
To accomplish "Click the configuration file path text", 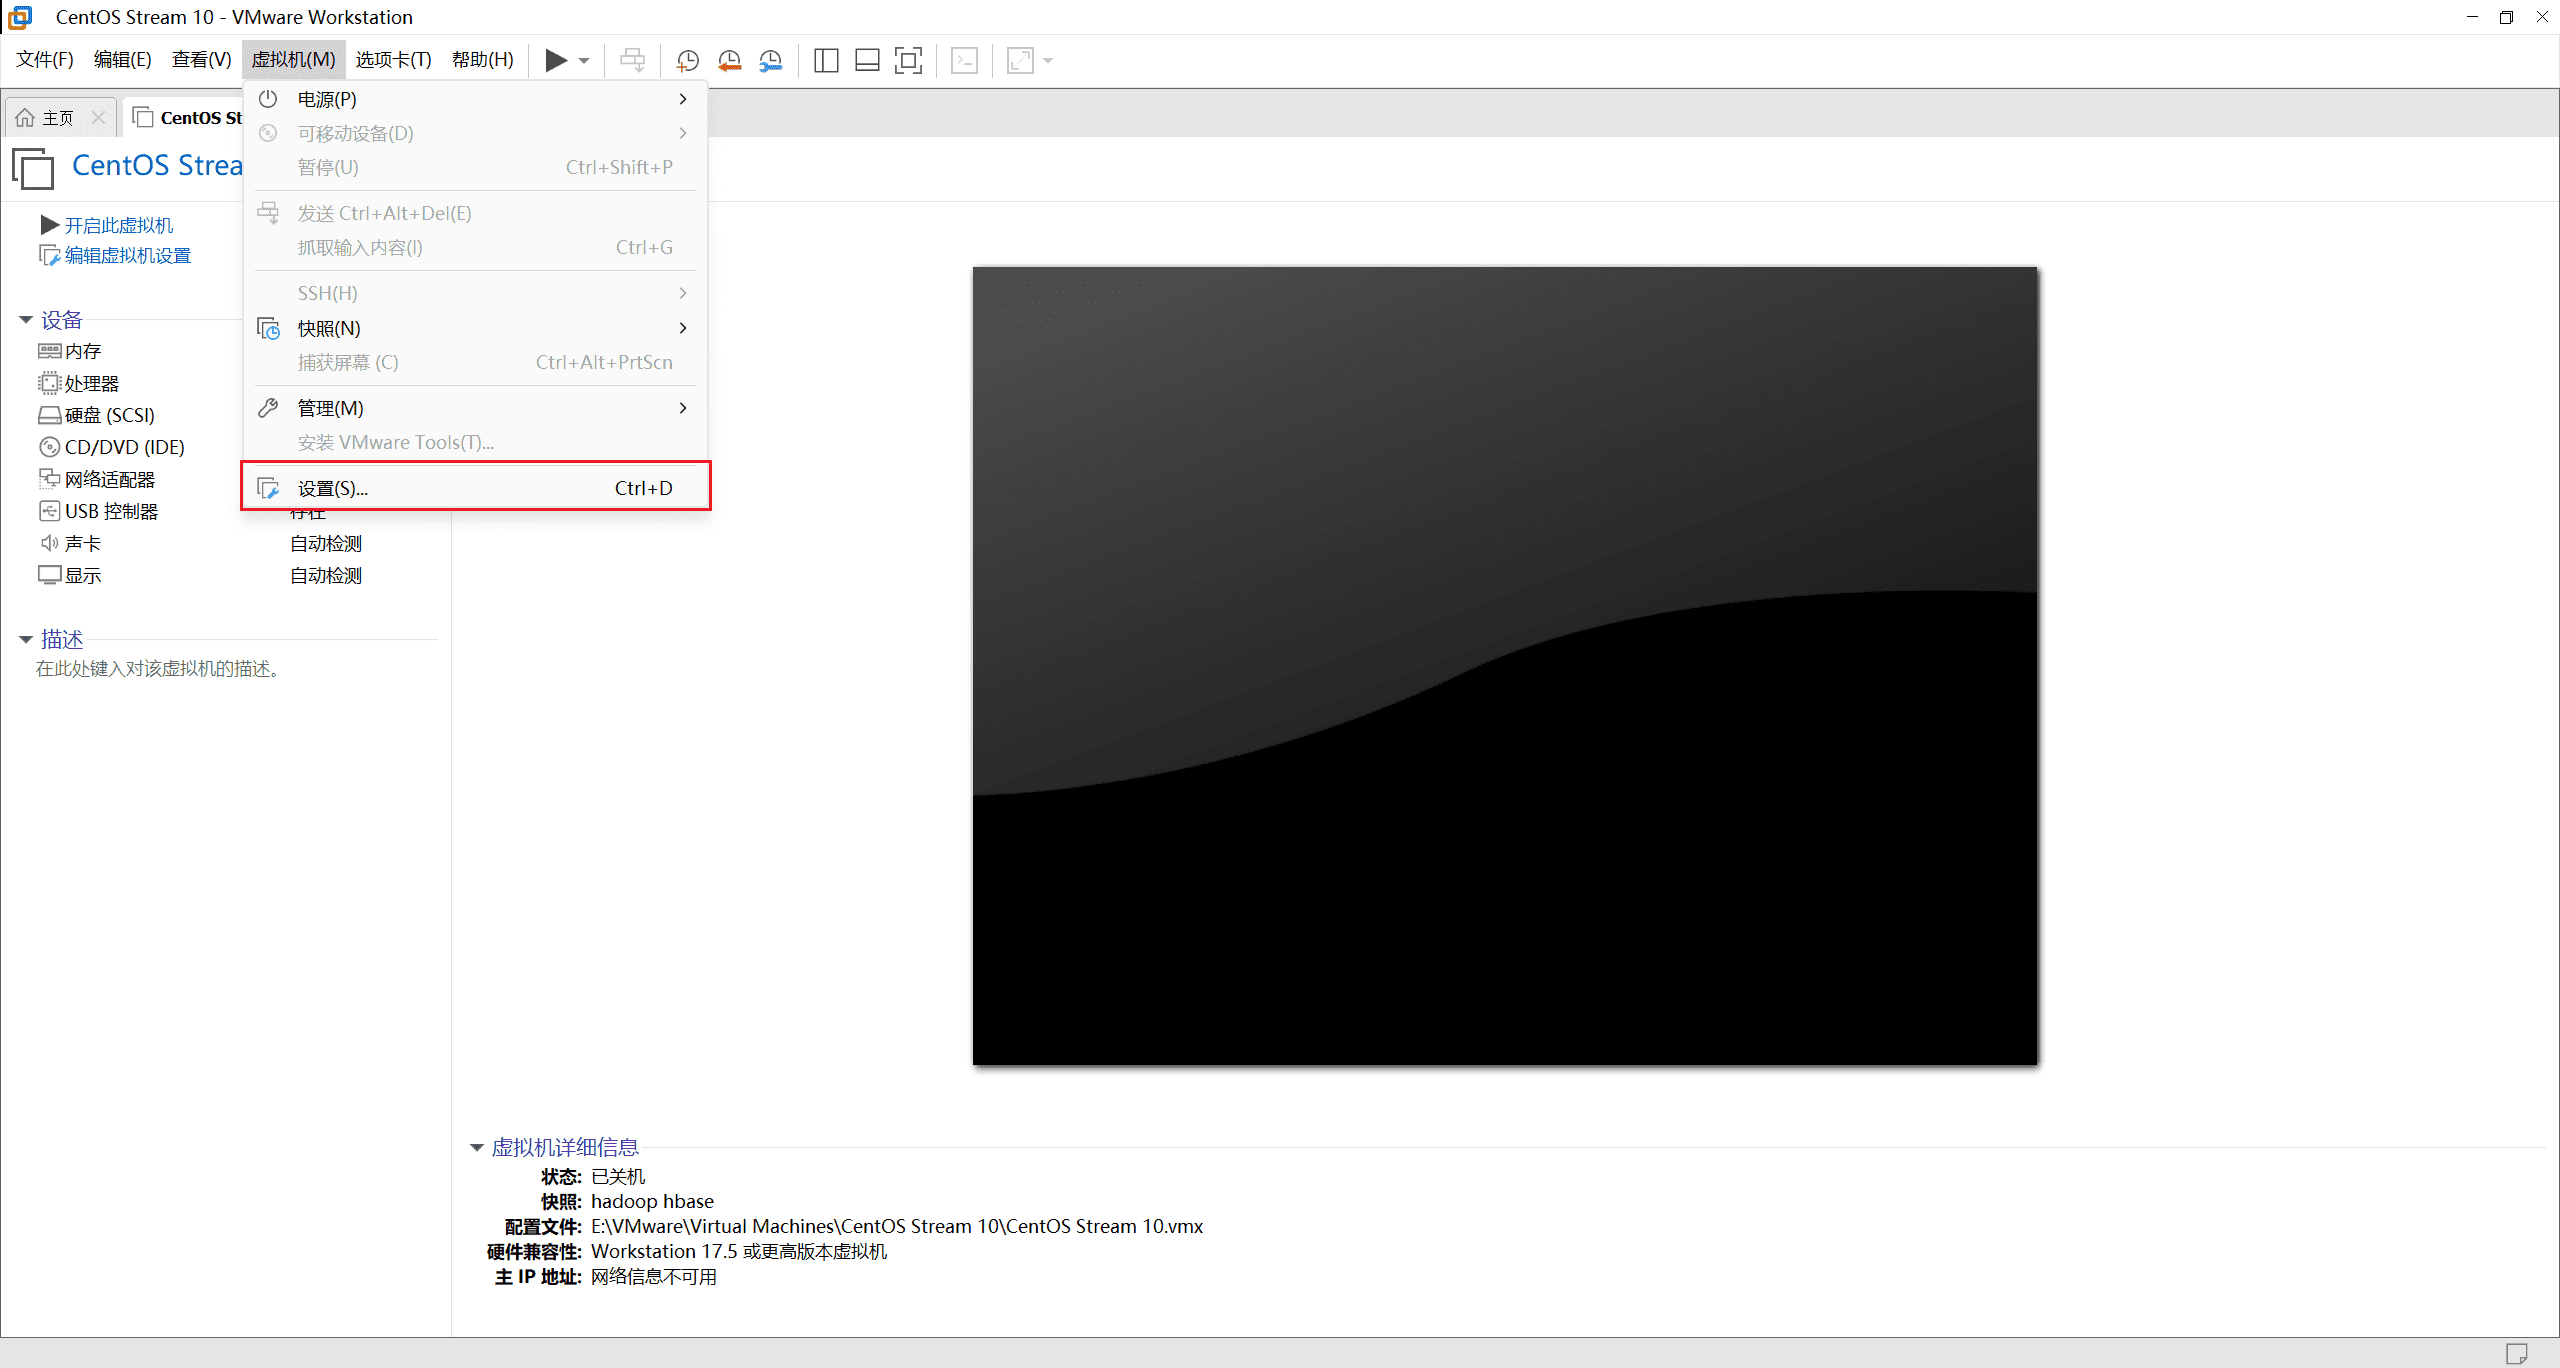I will click(897, 1227).
